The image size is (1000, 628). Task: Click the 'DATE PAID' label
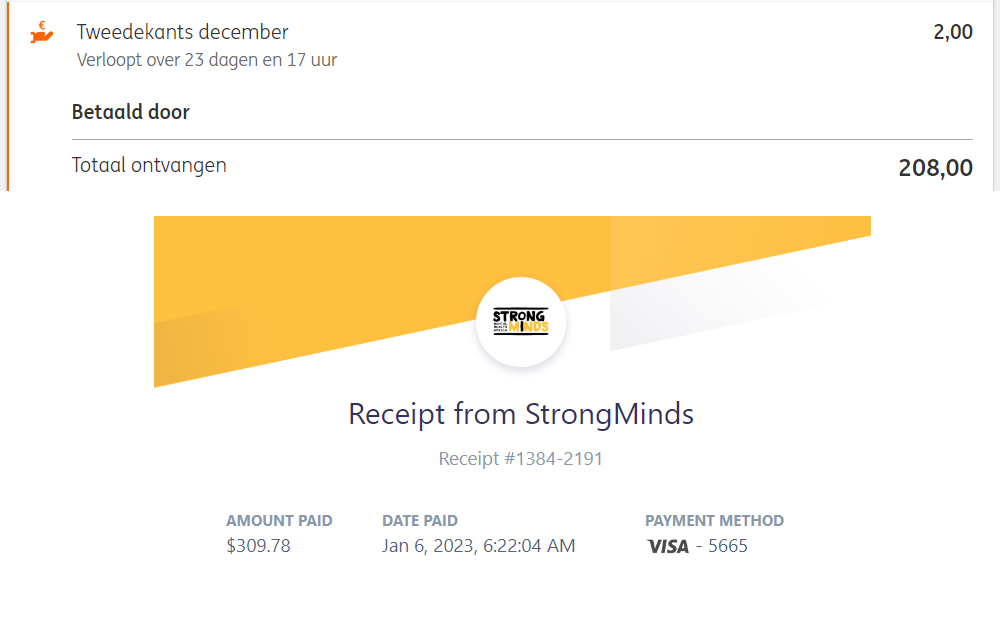pos(420,521)
